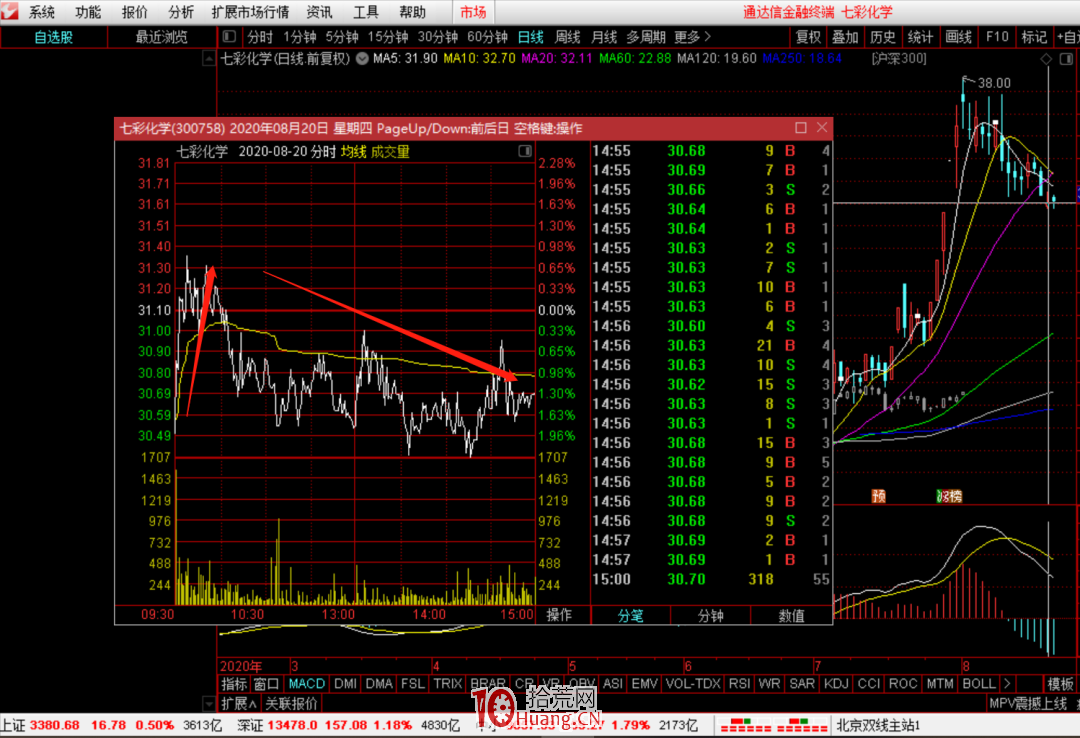This screenshot has width=1080, height=738.
Task: Switch to 1分钟 period
Action: [x=300, y=37]
